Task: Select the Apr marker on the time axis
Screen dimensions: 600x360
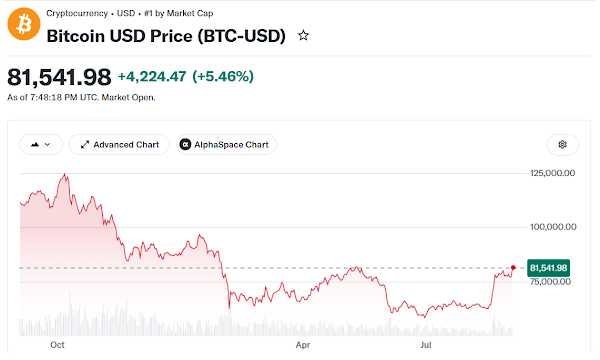Action: [x=303, y=345]
